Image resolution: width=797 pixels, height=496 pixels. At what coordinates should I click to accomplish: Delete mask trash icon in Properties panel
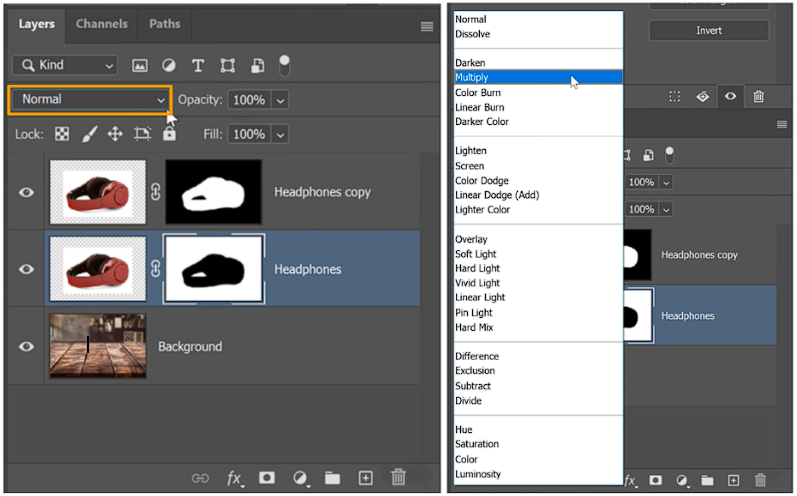pos(758,96)
